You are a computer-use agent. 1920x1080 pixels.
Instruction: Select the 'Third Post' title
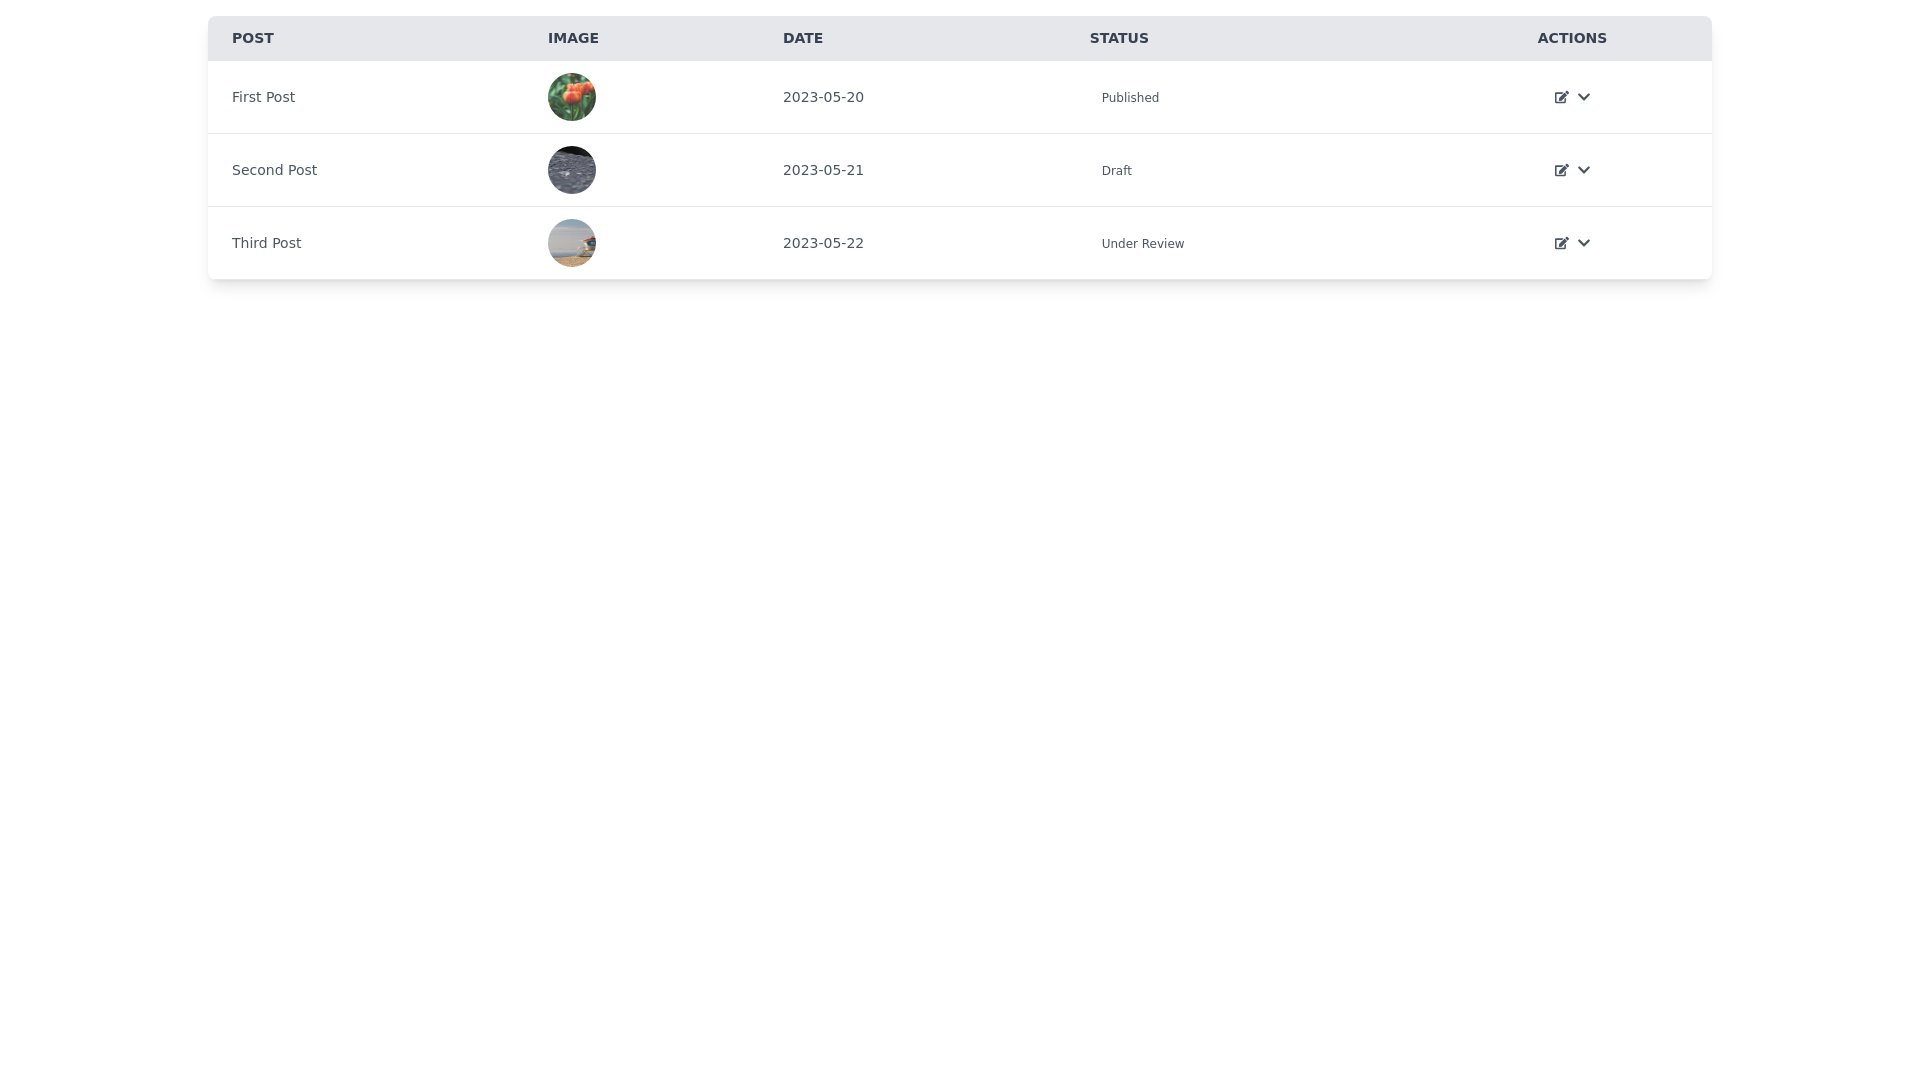click(x=266, y=243)
